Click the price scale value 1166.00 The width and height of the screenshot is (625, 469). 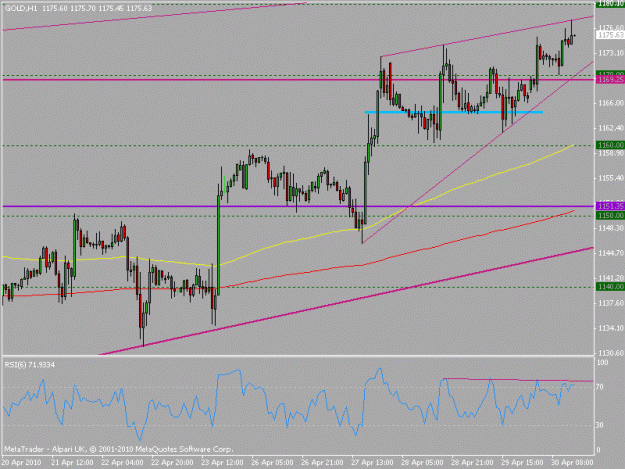pyautogui.click(x=611, y=103)
